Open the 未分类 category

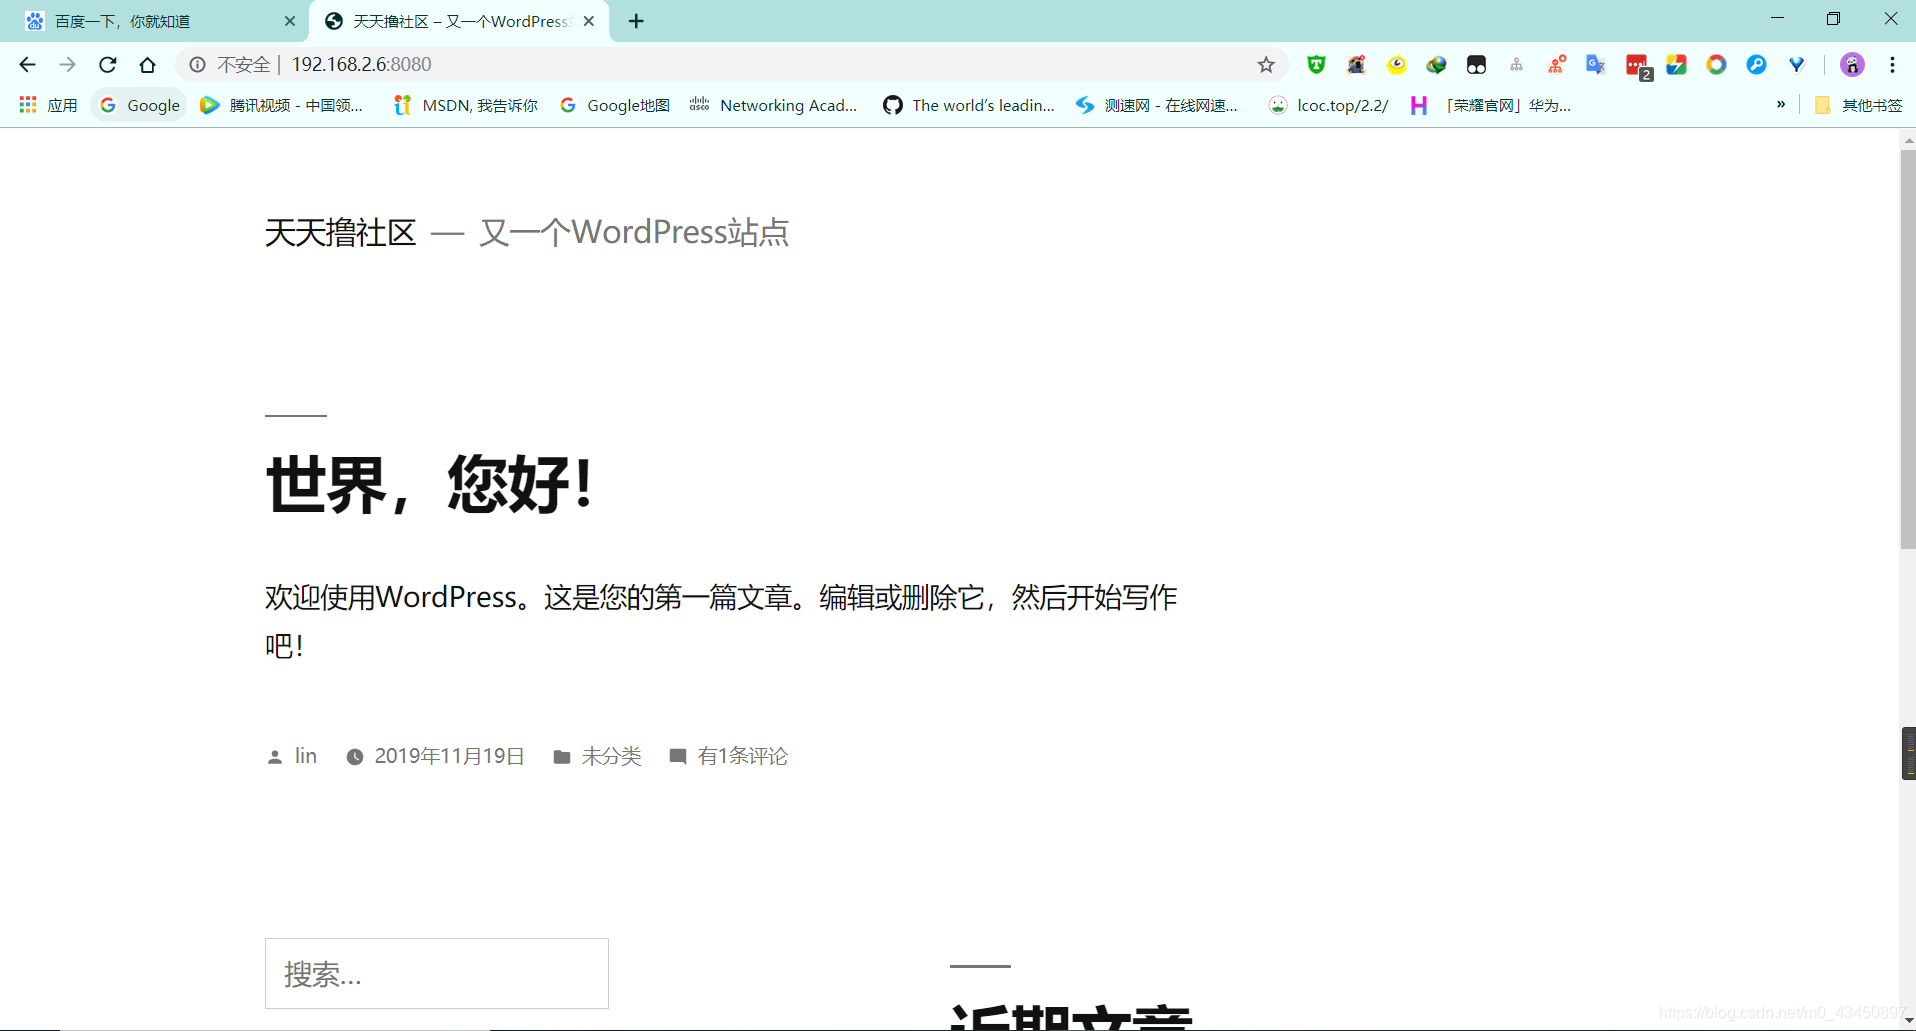(611, 757)
